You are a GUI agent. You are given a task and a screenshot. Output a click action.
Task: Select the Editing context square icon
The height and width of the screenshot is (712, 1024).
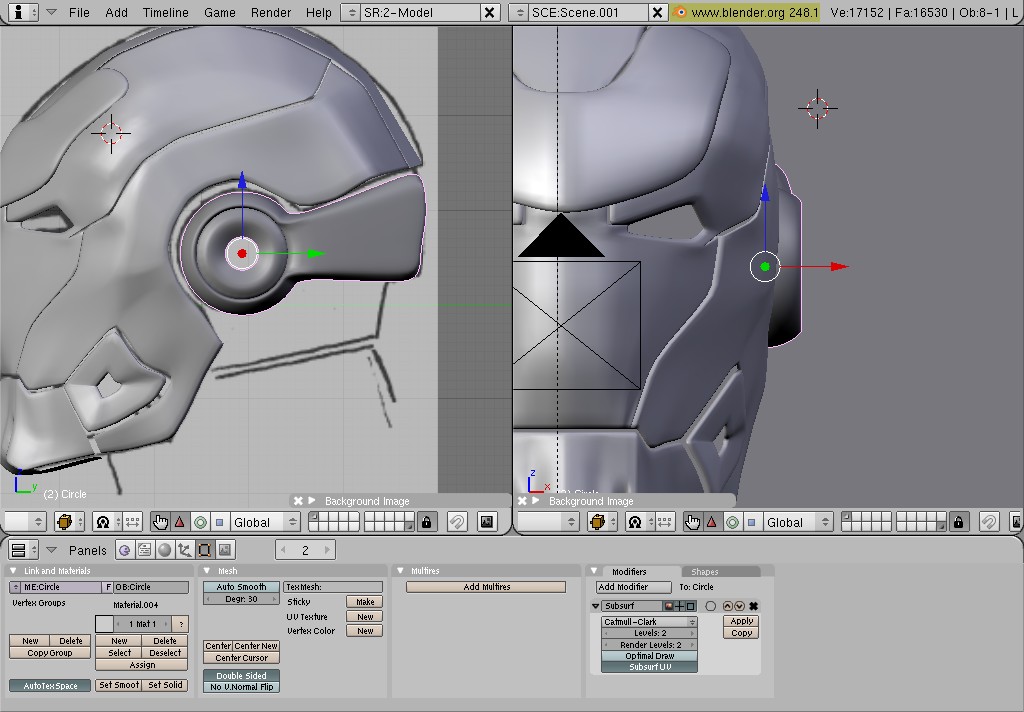(204, 550)
